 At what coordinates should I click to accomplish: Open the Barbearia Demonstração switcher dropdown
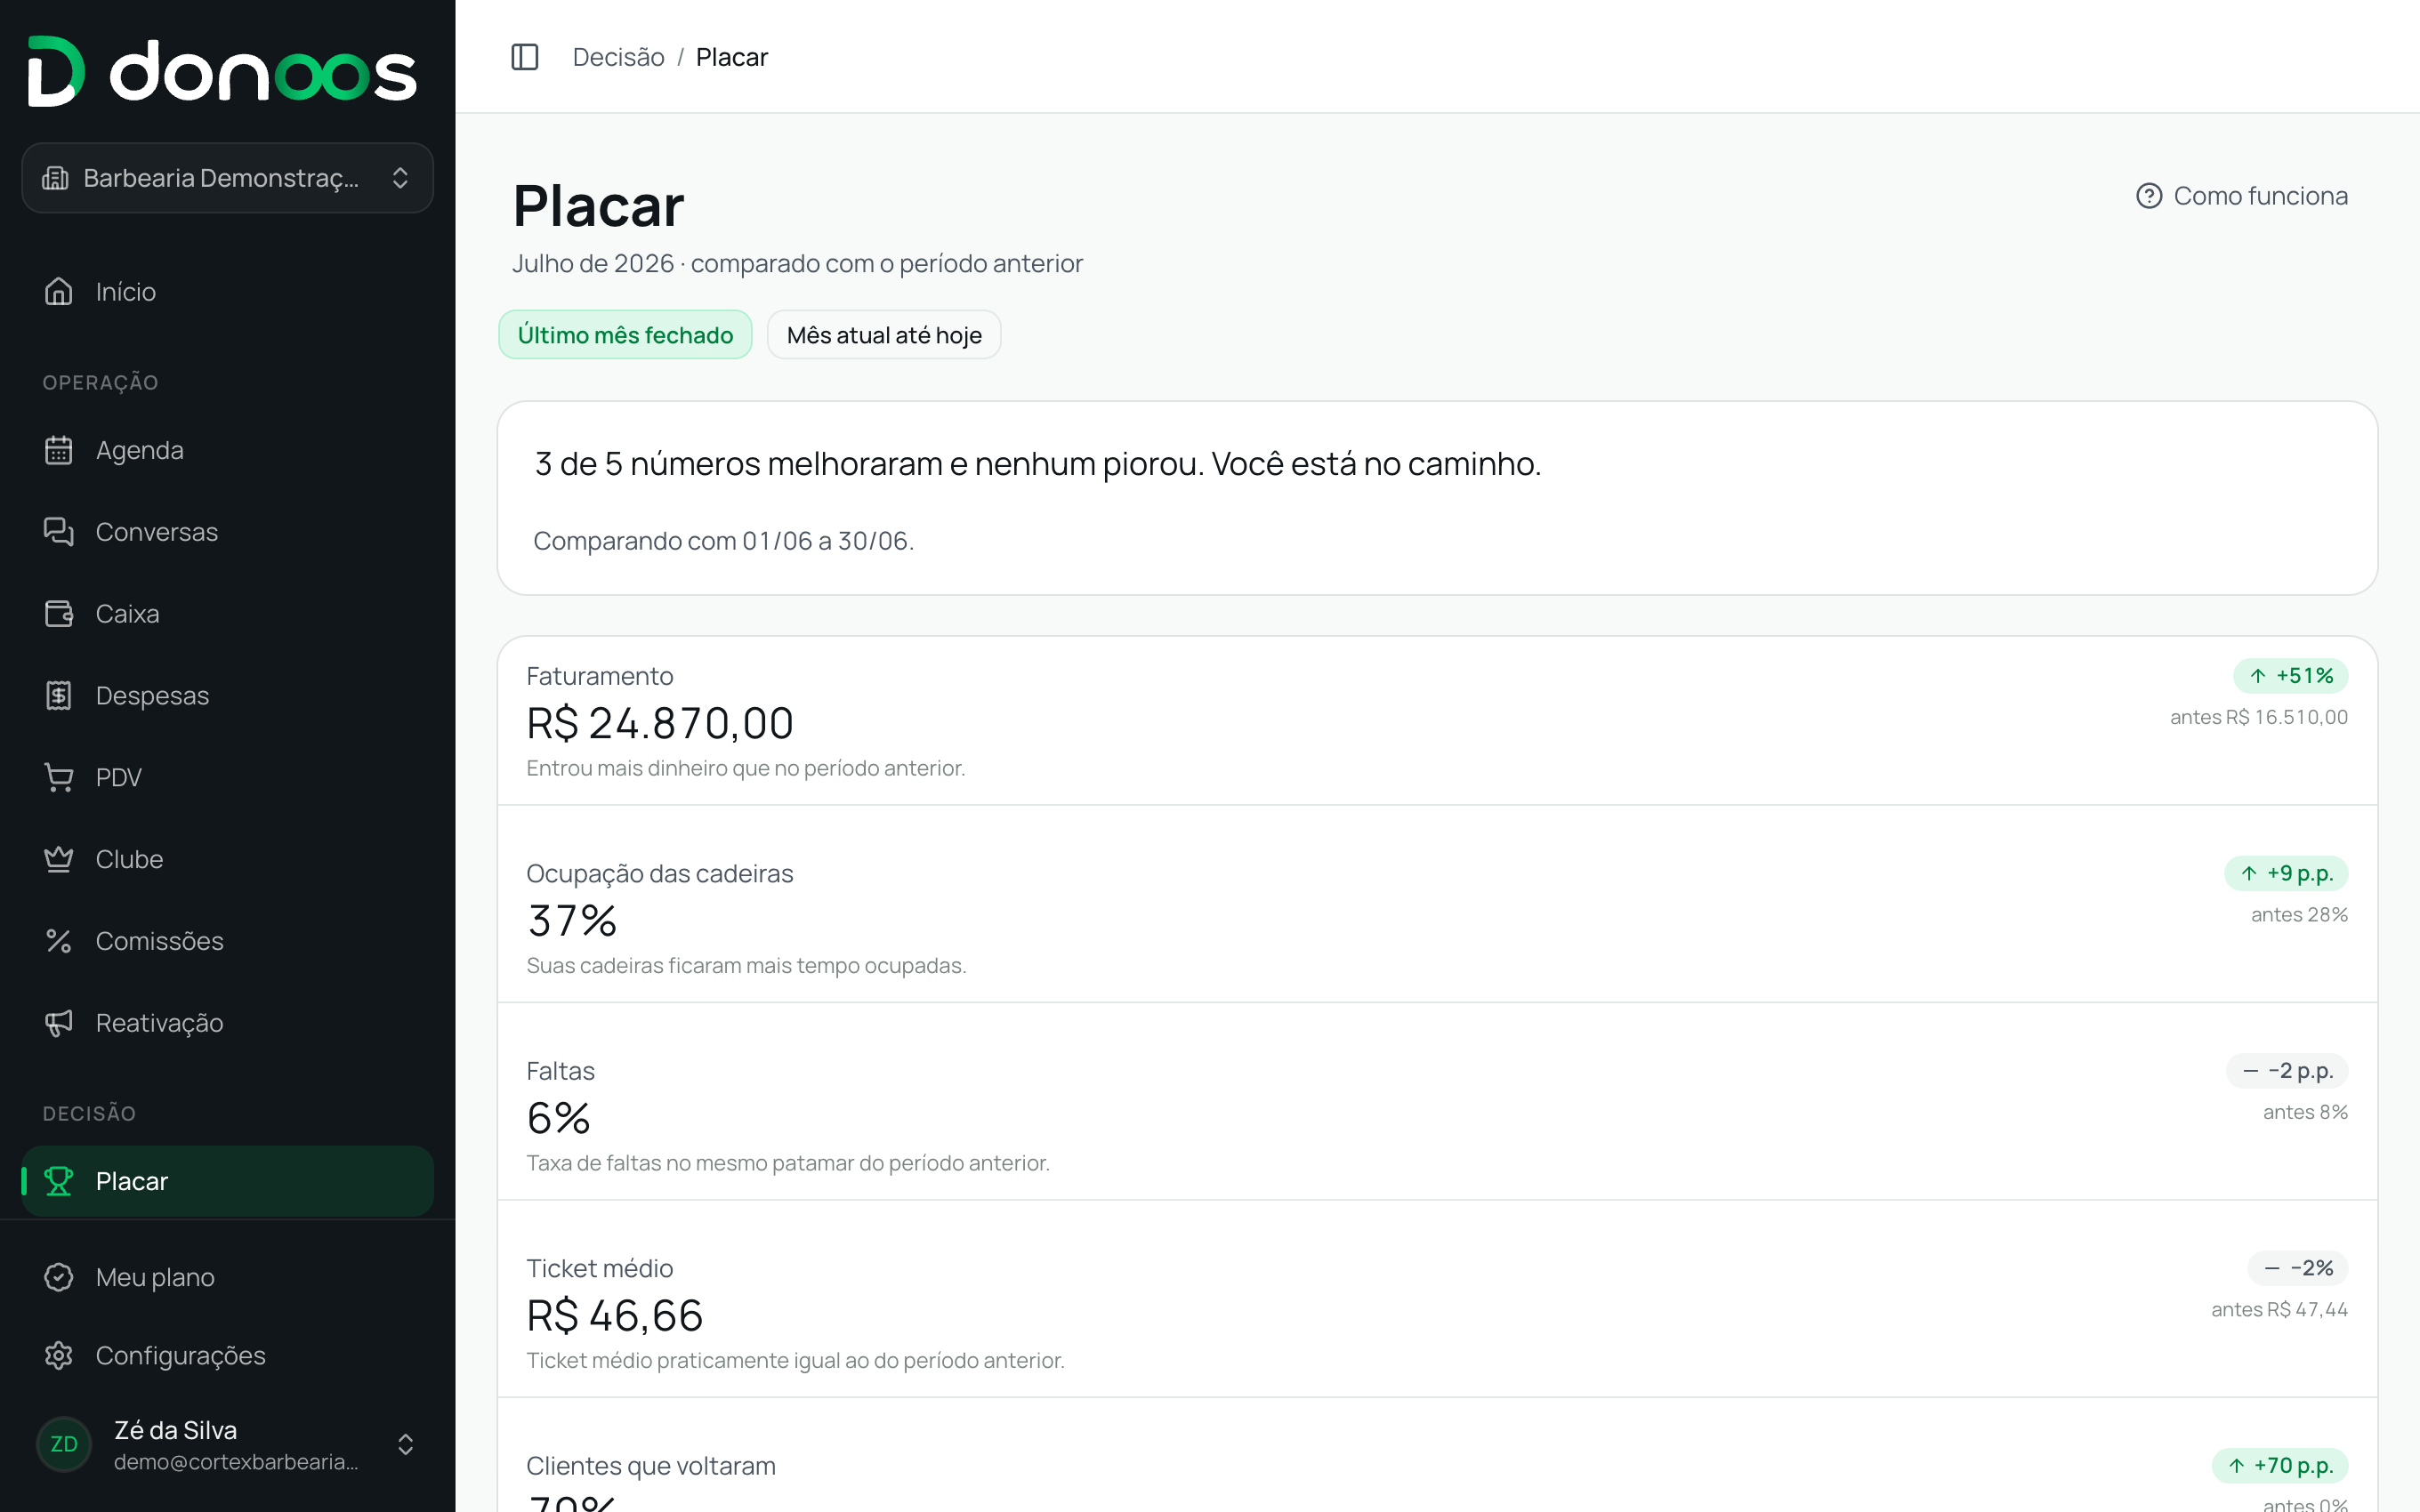227,178
